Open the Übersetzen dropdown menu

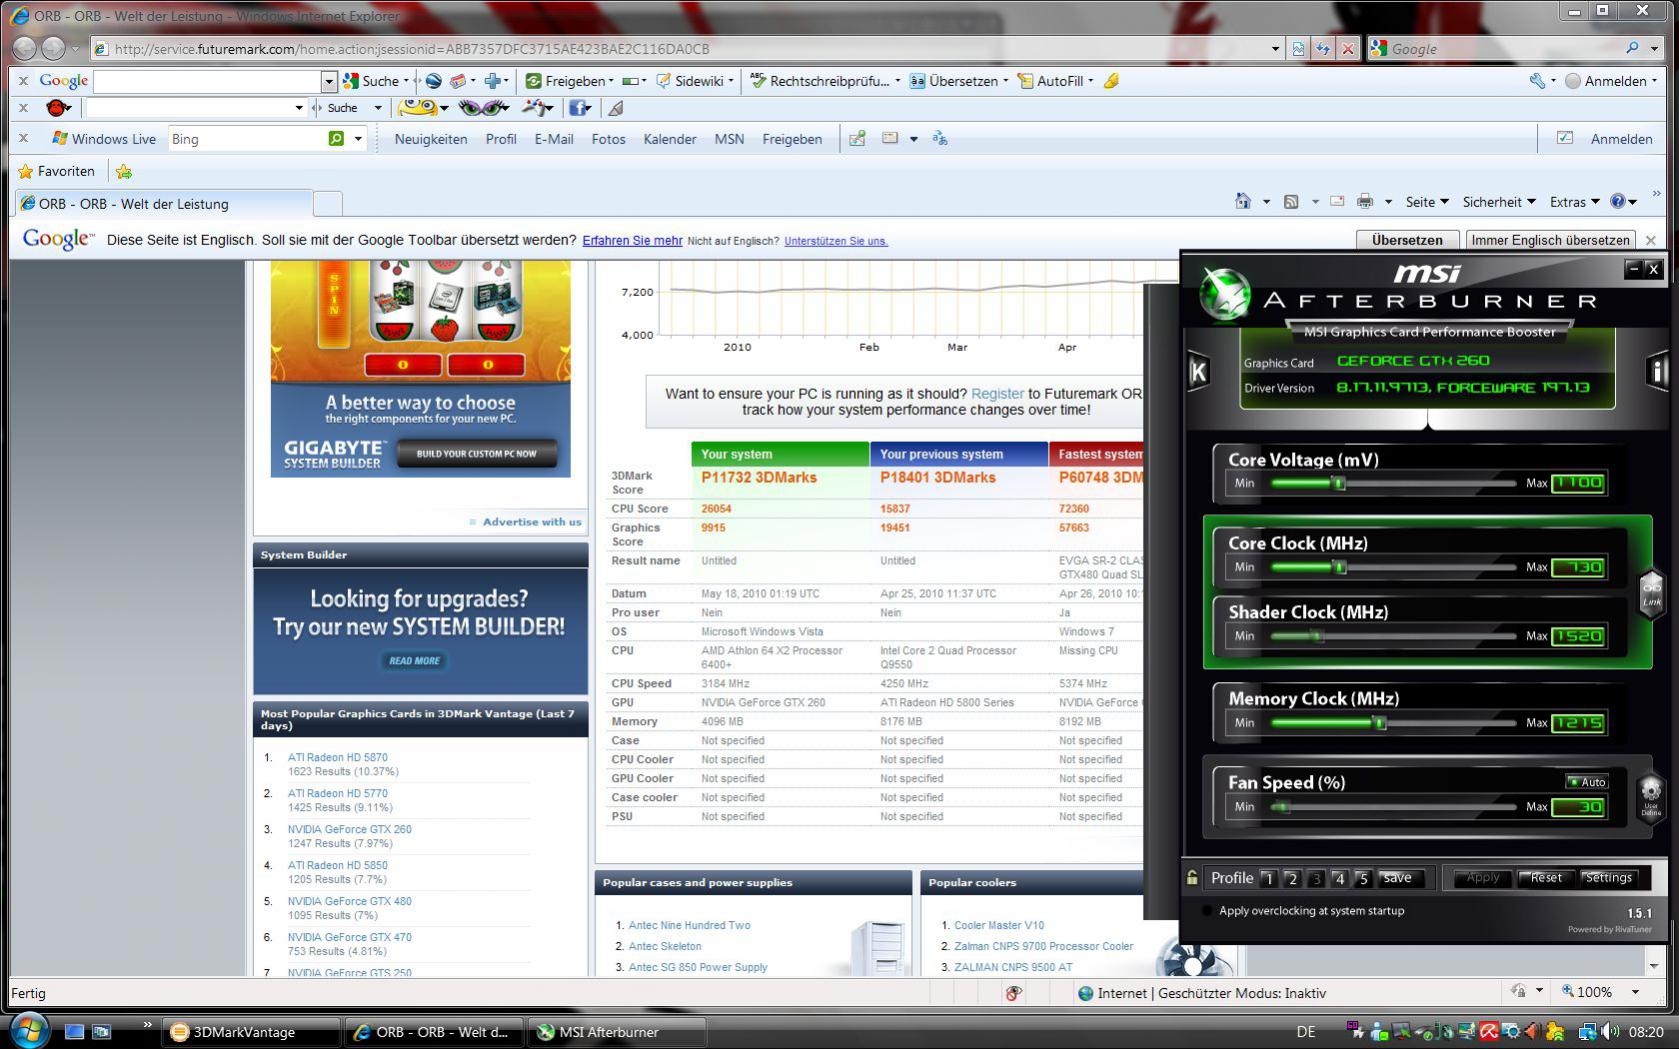(x=1005, y=81)
